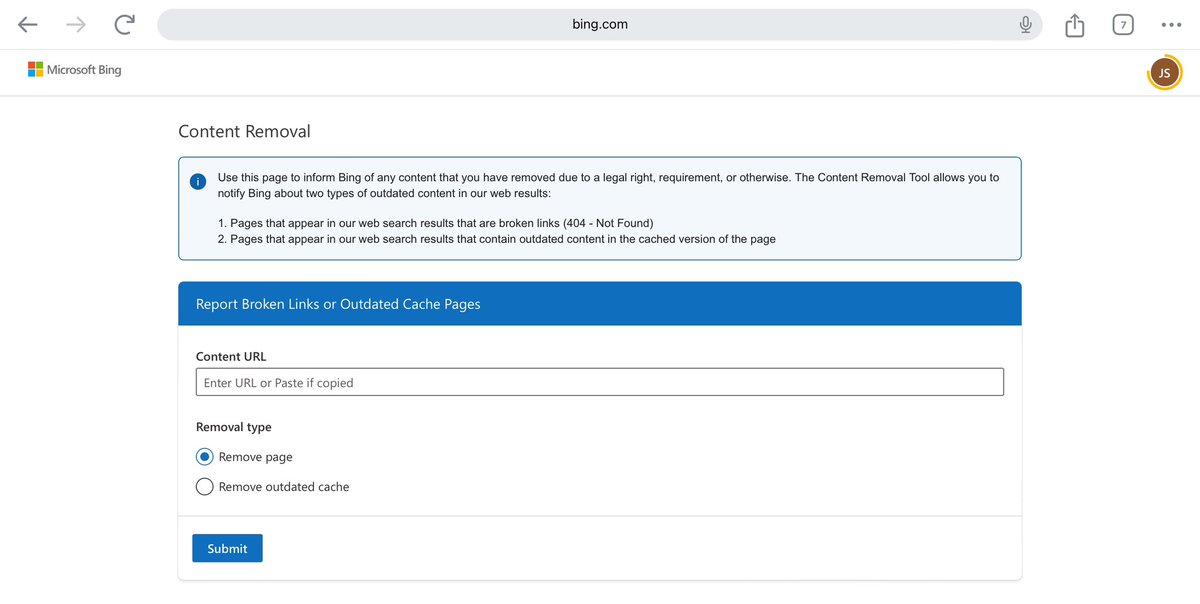This screenshot has height=604, width=1200.
Task: Reload the bing.com page
Action: pyautogui.click(x=123, y=24)
